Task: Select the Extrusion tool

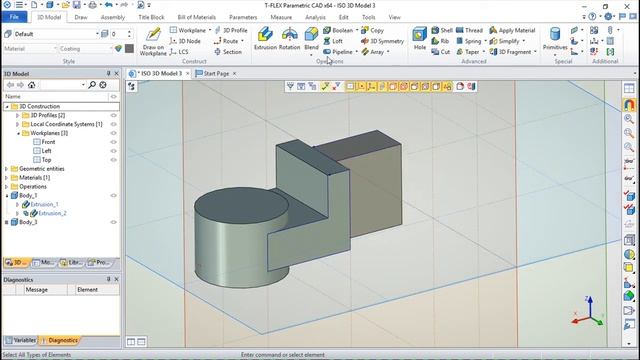Action: [265, 39]
